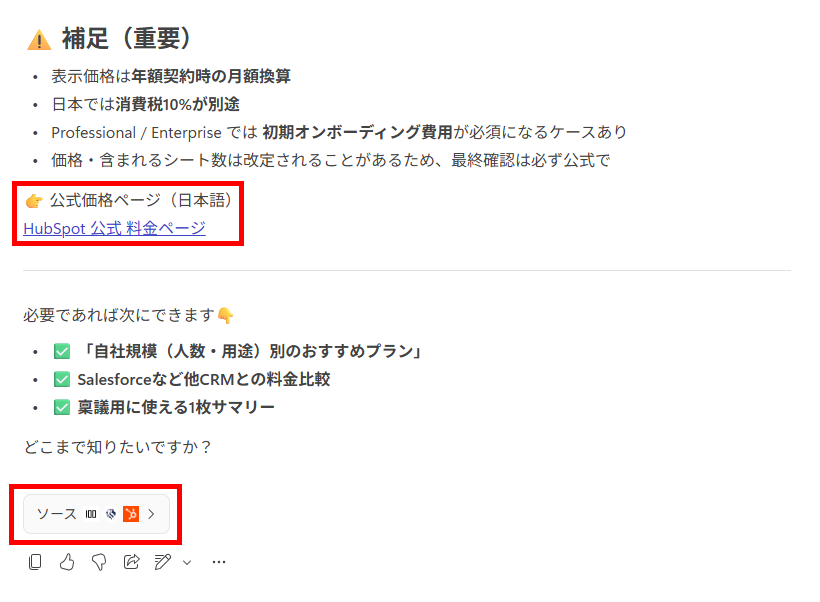Open the share response icon
This screenshot has height=602, width=820.
tap(131, 562)
